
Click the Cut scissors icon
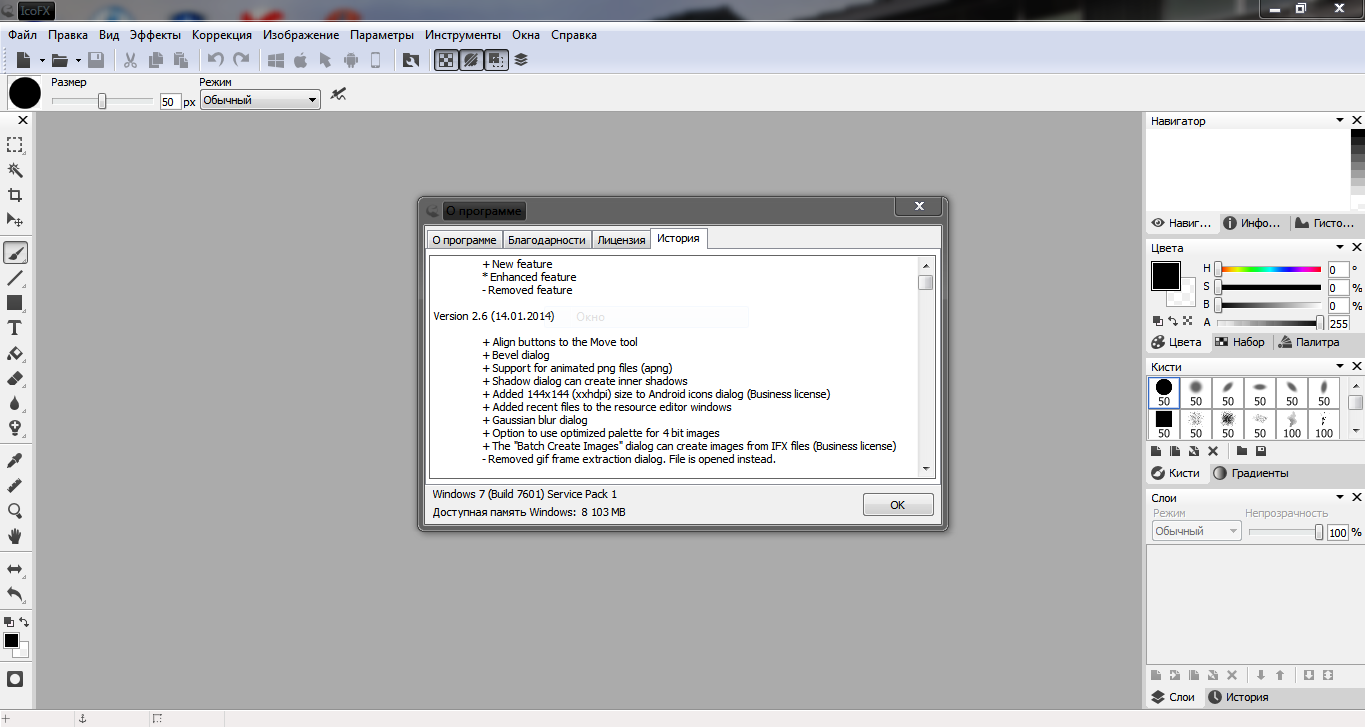click(x=130, y=60)
